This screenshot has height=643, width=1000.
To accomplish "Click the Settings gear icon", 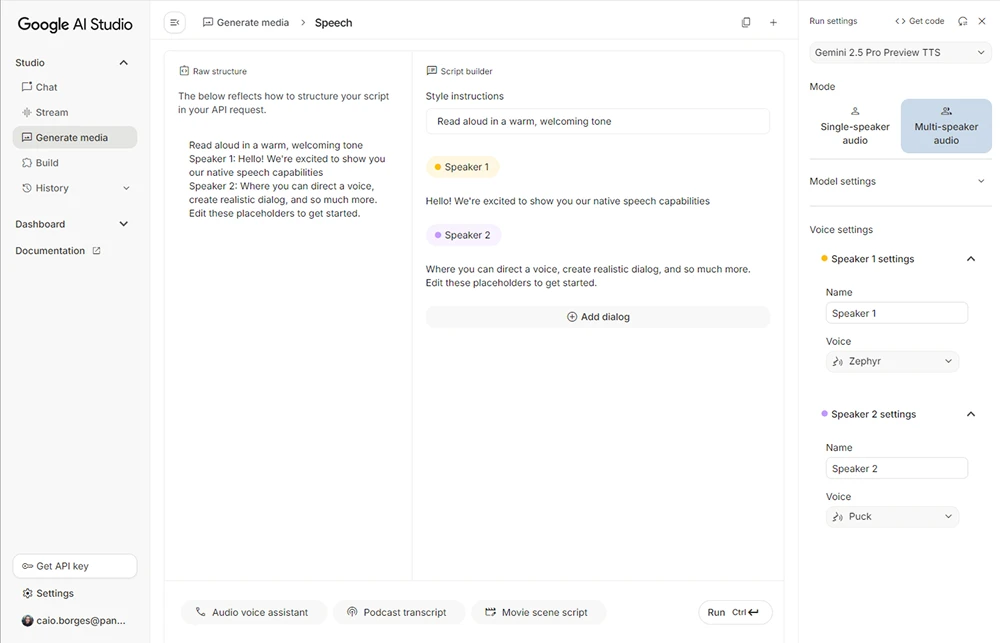I will click(x=27, y=593).
